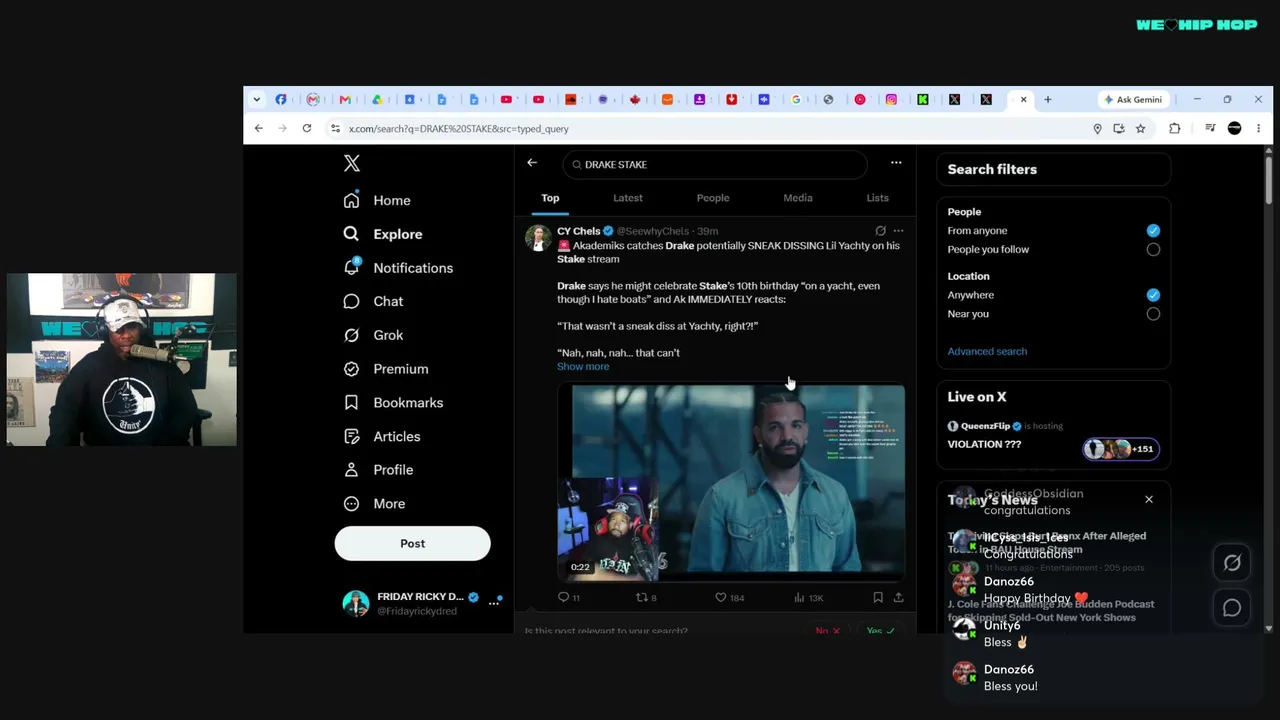Open the Advanced search link

tap(987, 351)
